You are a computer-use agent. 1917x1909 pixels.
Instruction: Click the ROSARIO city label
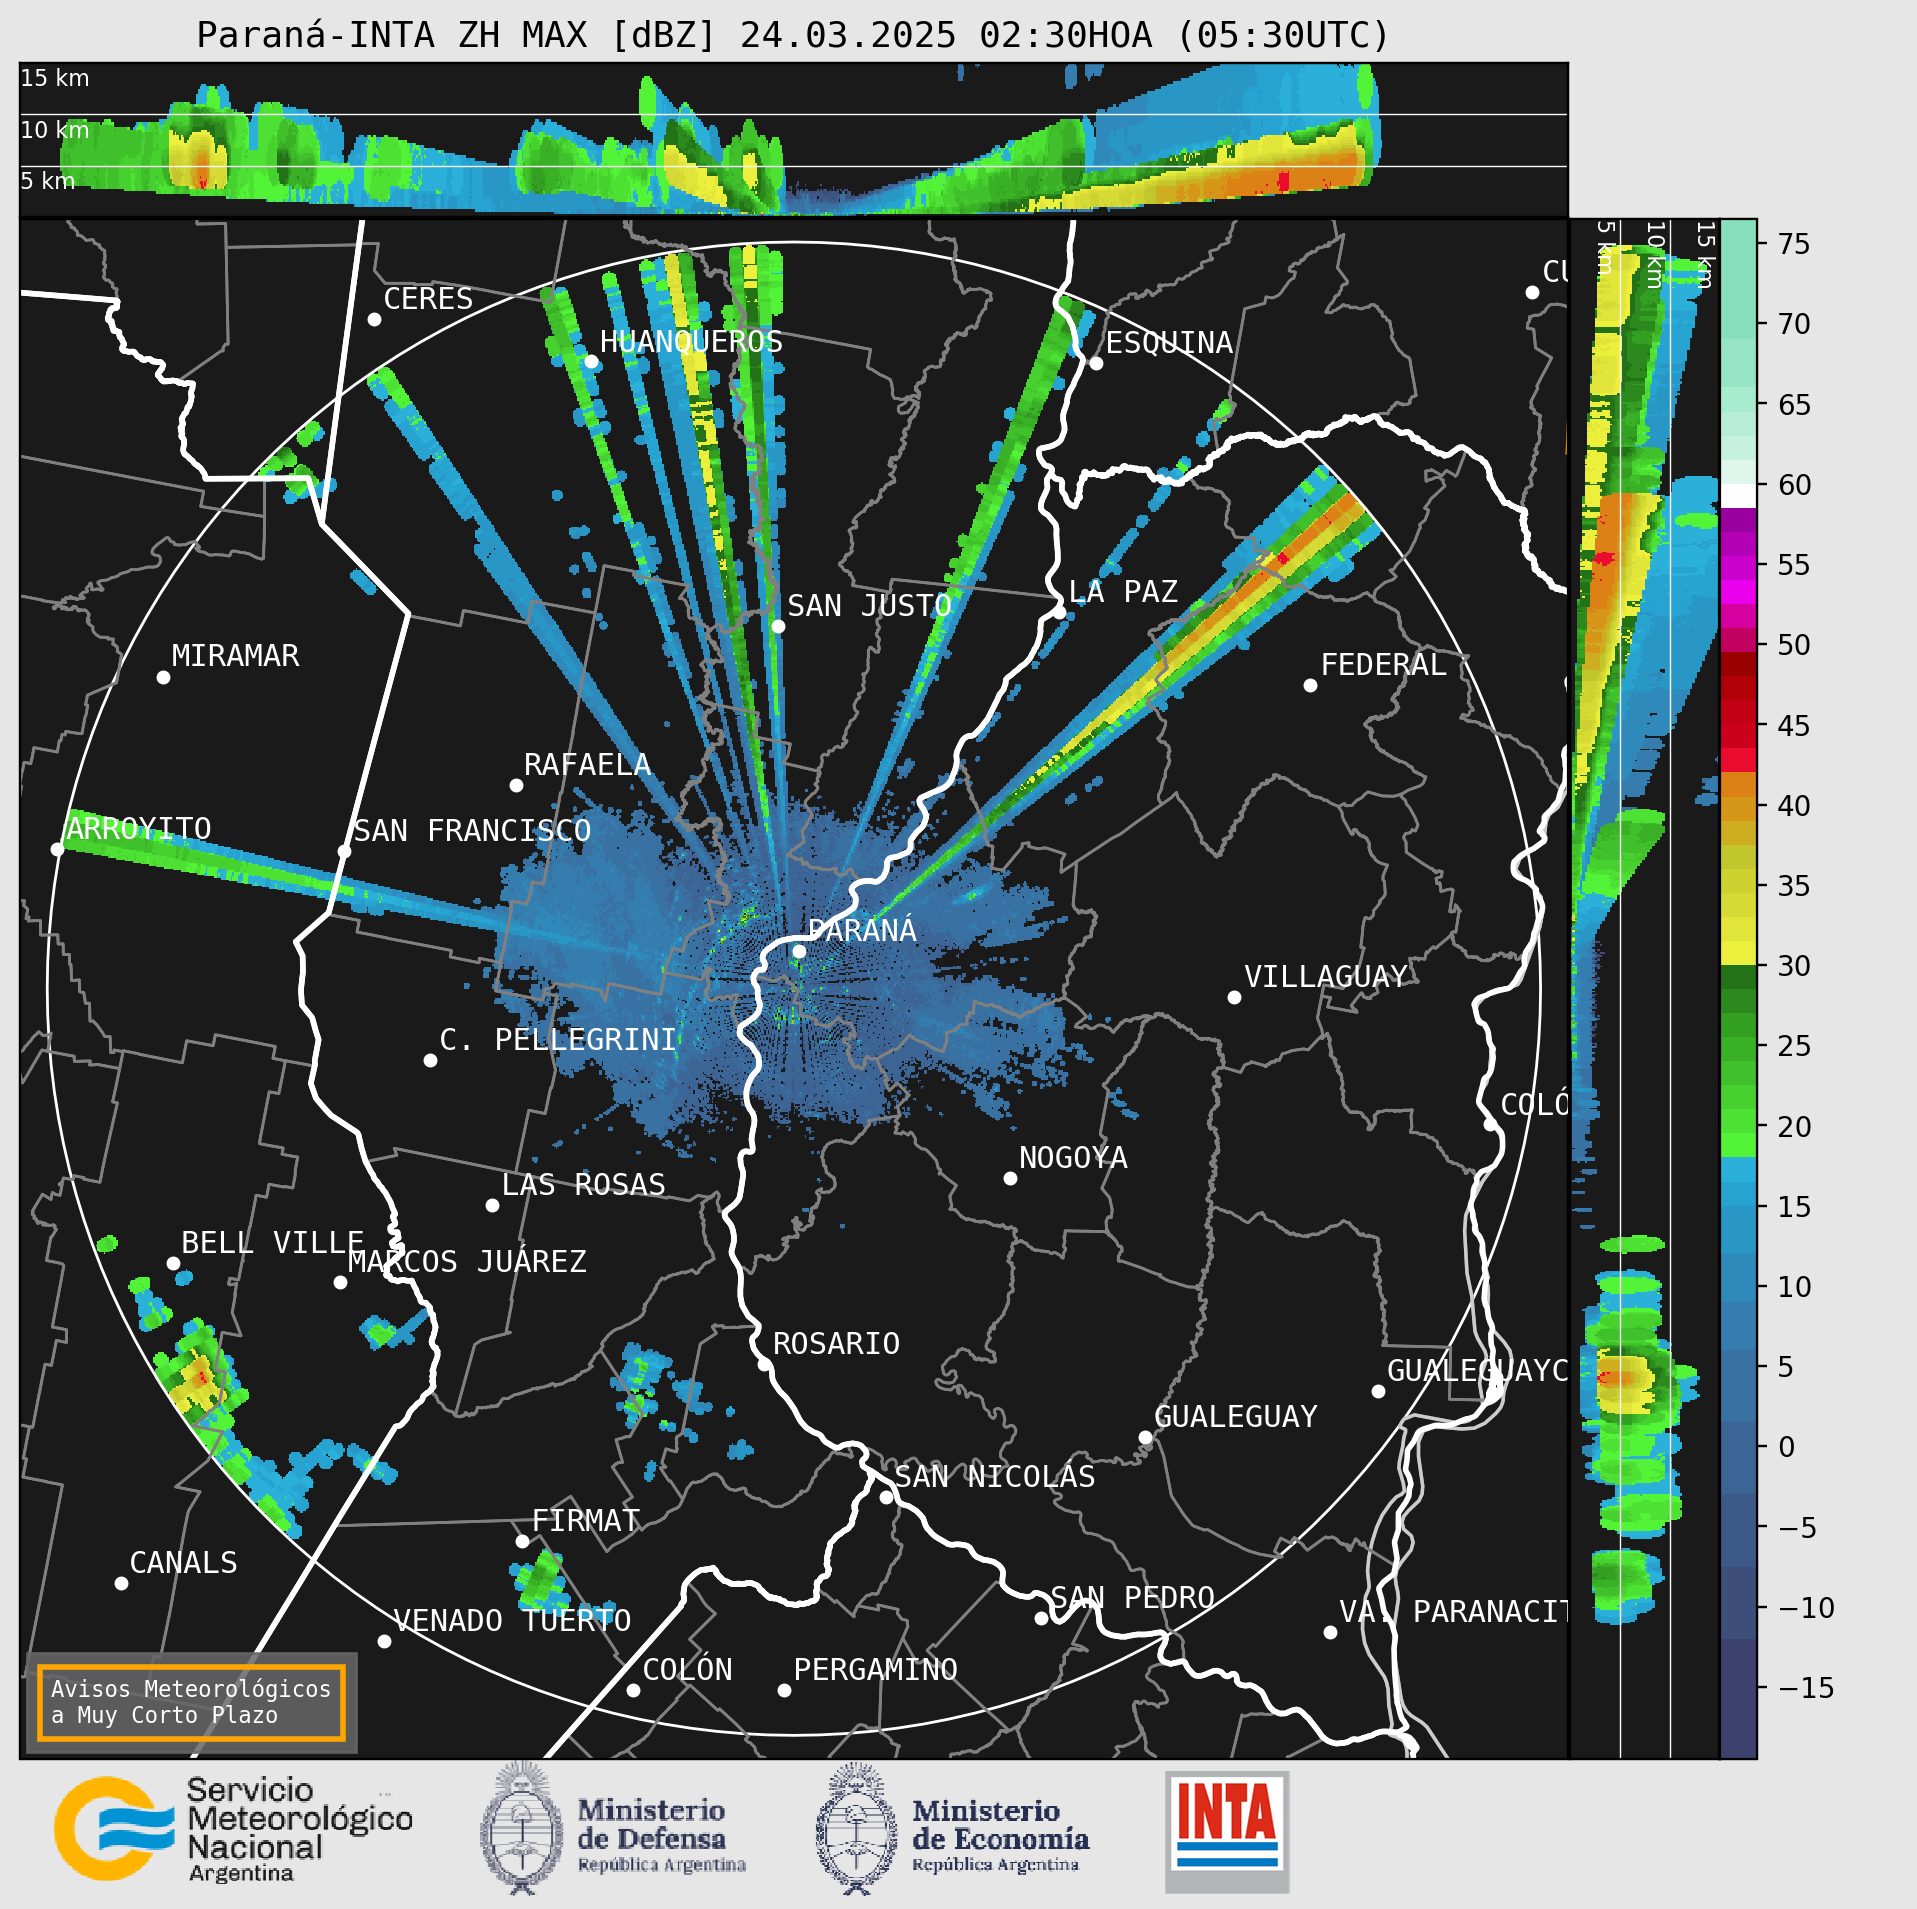pyautogui.click(x=836, y=1343)
